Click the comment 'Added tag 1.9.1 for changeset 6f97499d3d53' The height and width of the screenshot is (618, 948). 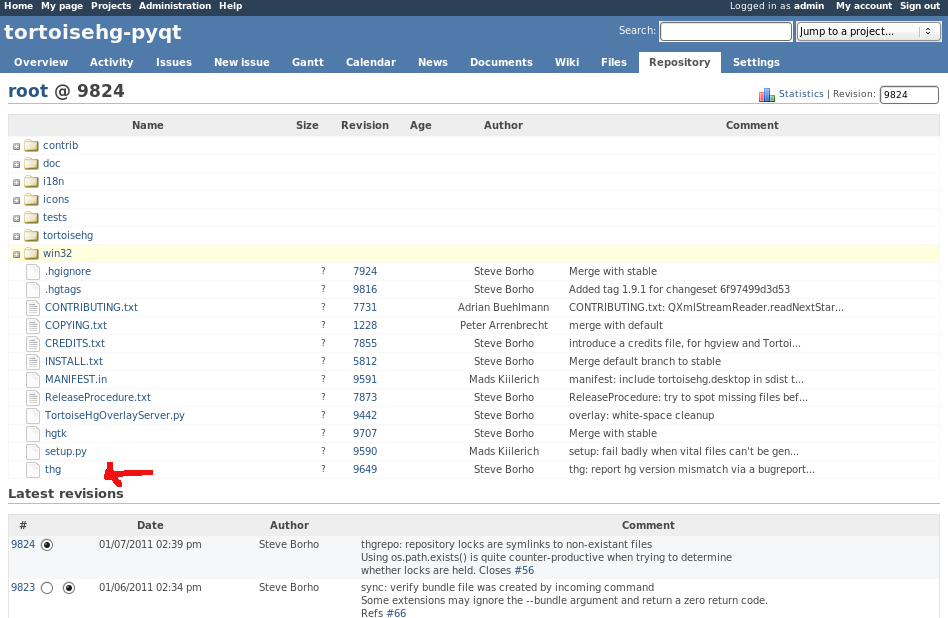(x=680, y=290)
